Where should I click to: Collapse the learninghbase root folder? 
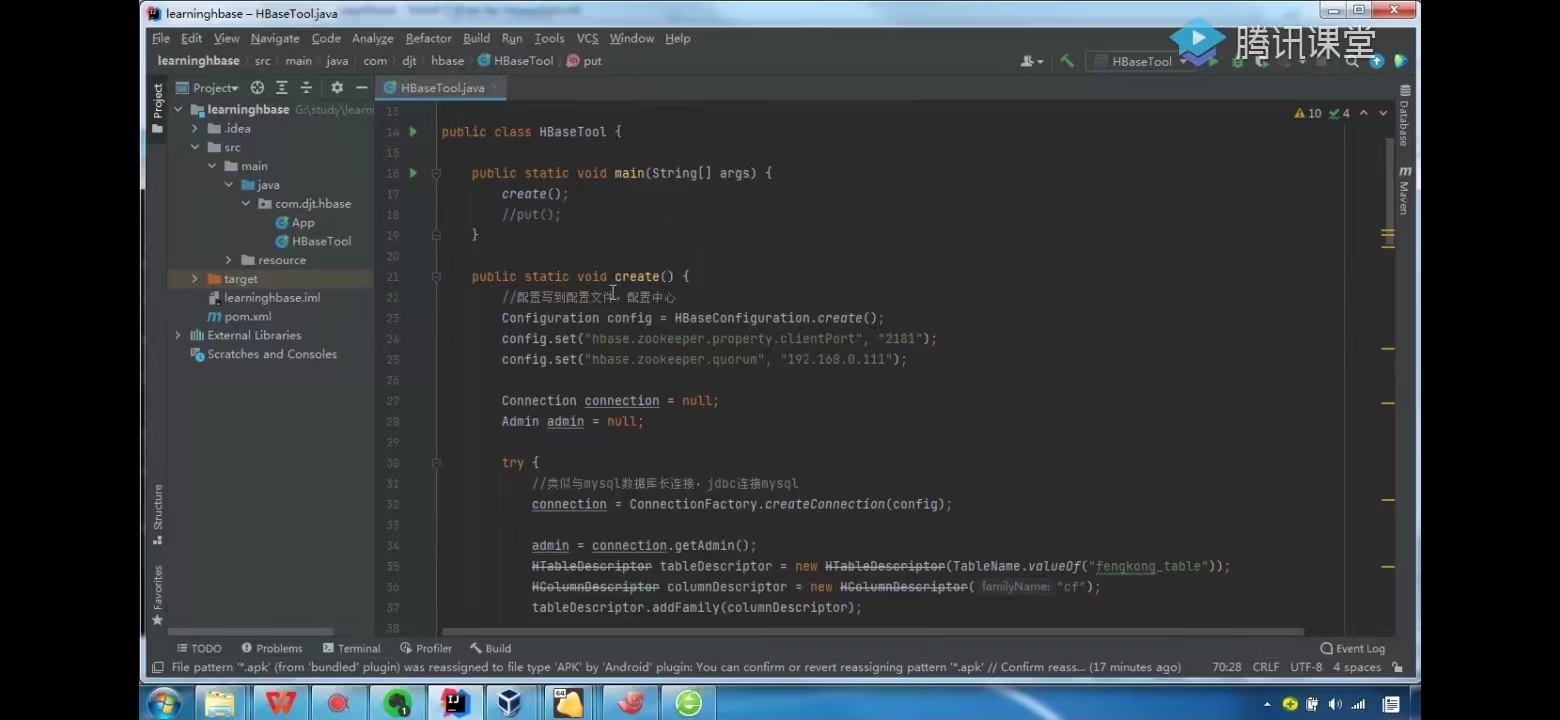(179, 110)
